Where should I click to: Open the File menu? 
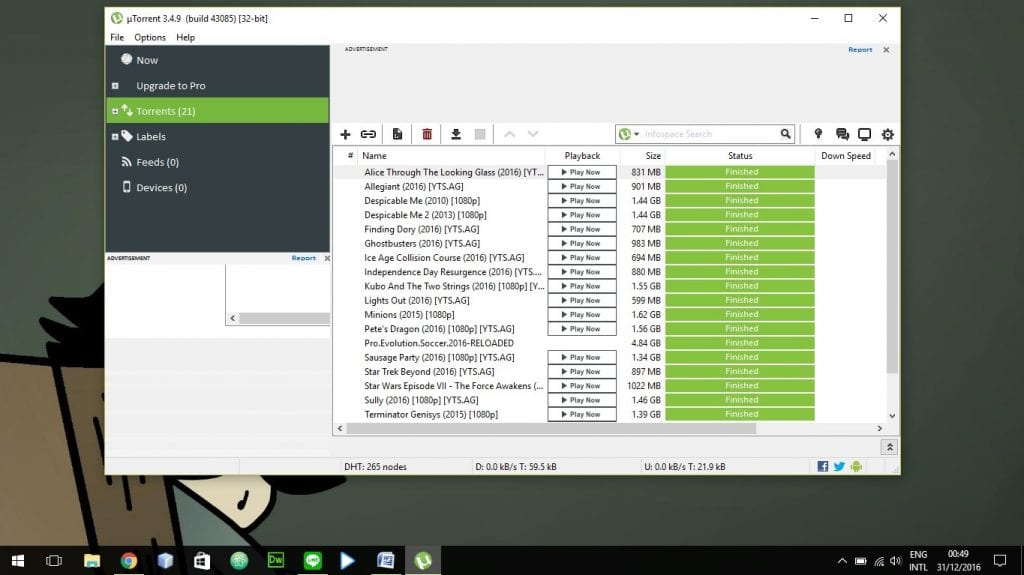[117, 37]
